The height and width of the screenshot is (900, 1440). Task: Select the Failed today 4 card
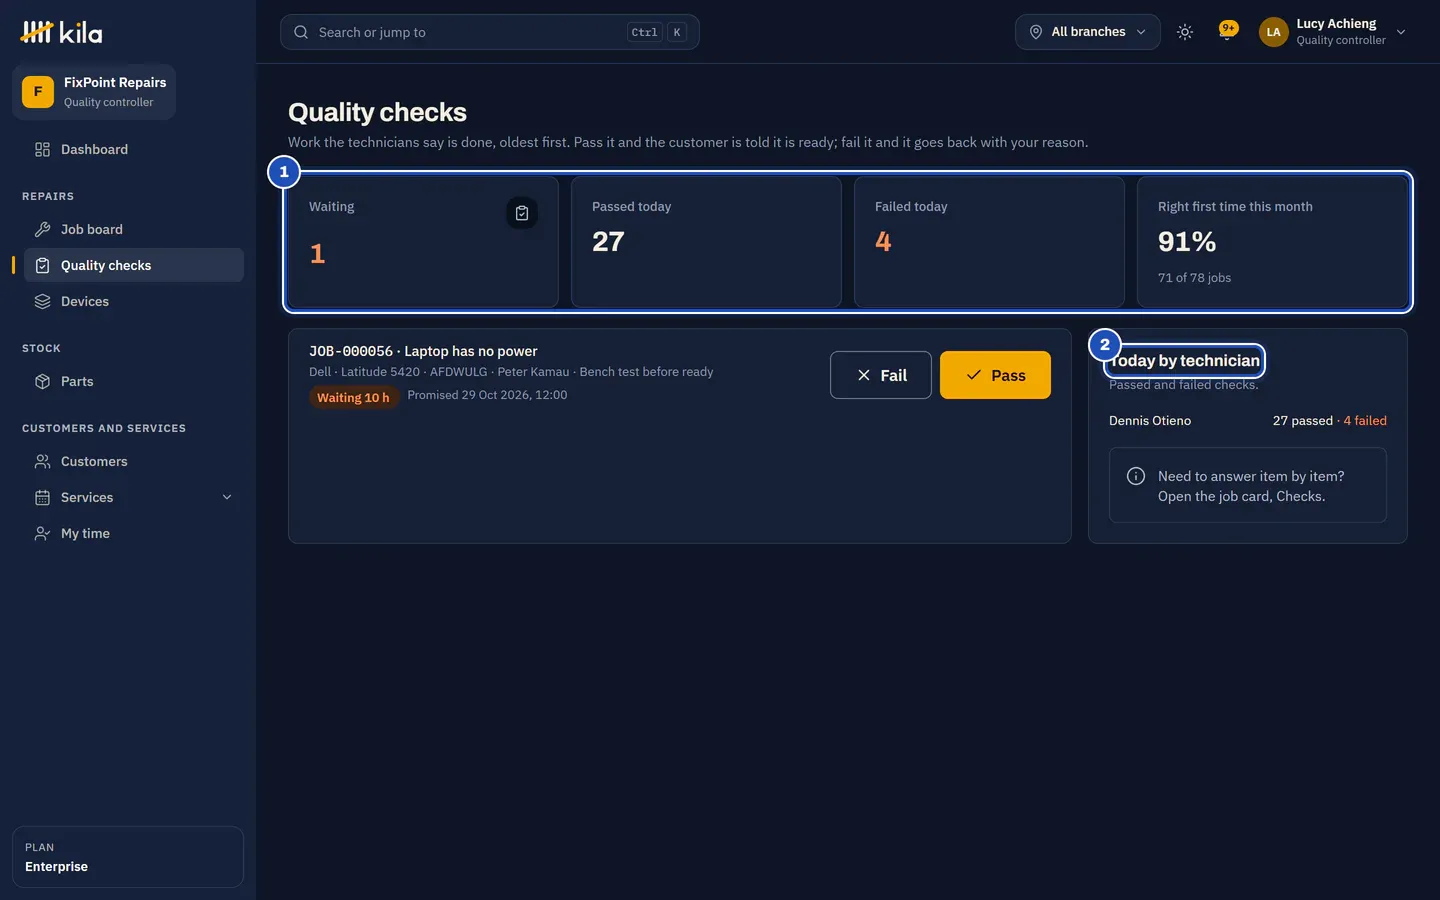pyautogui.click(x=989, y=242)
